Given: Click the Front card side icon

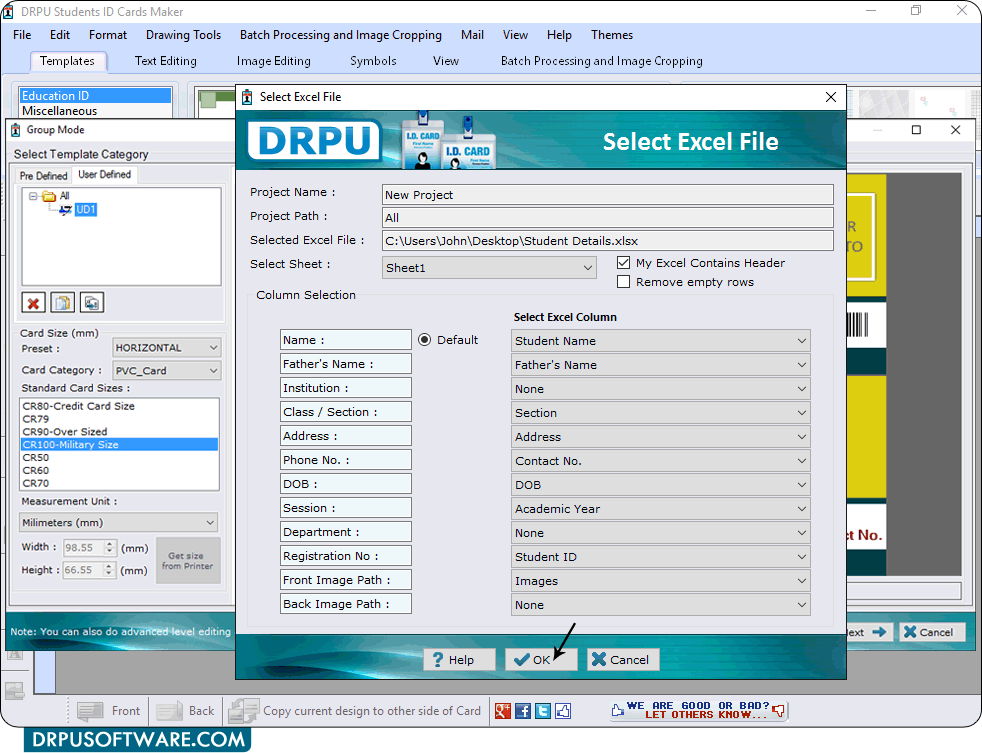Looking at the screenshot, I should pyautogui.click(x=90, y=711).
